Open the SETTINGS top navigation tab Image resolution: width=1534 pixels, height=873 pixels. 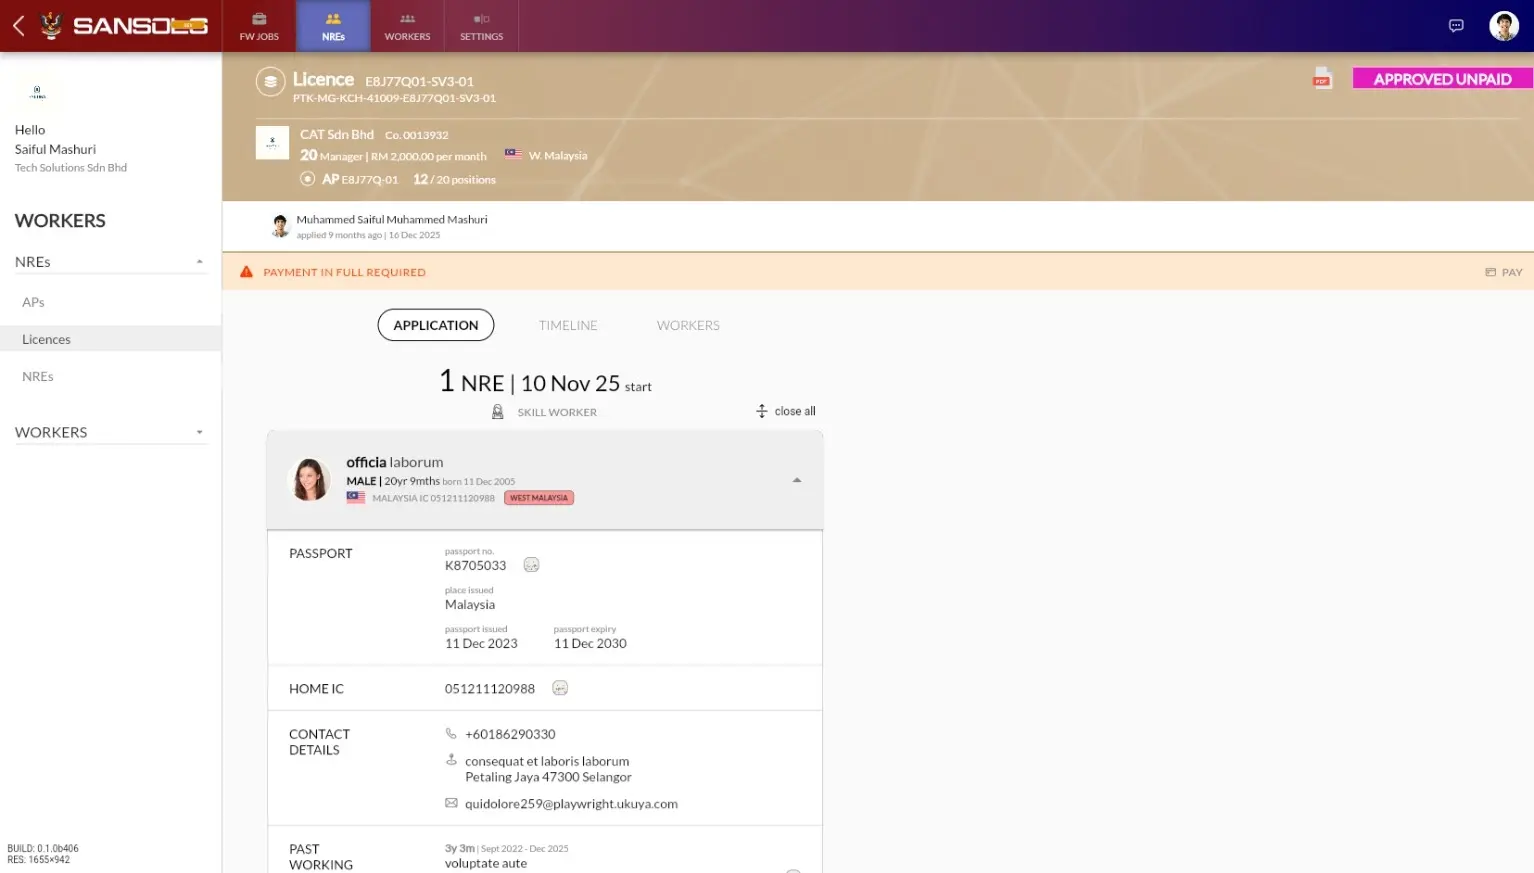481,26
